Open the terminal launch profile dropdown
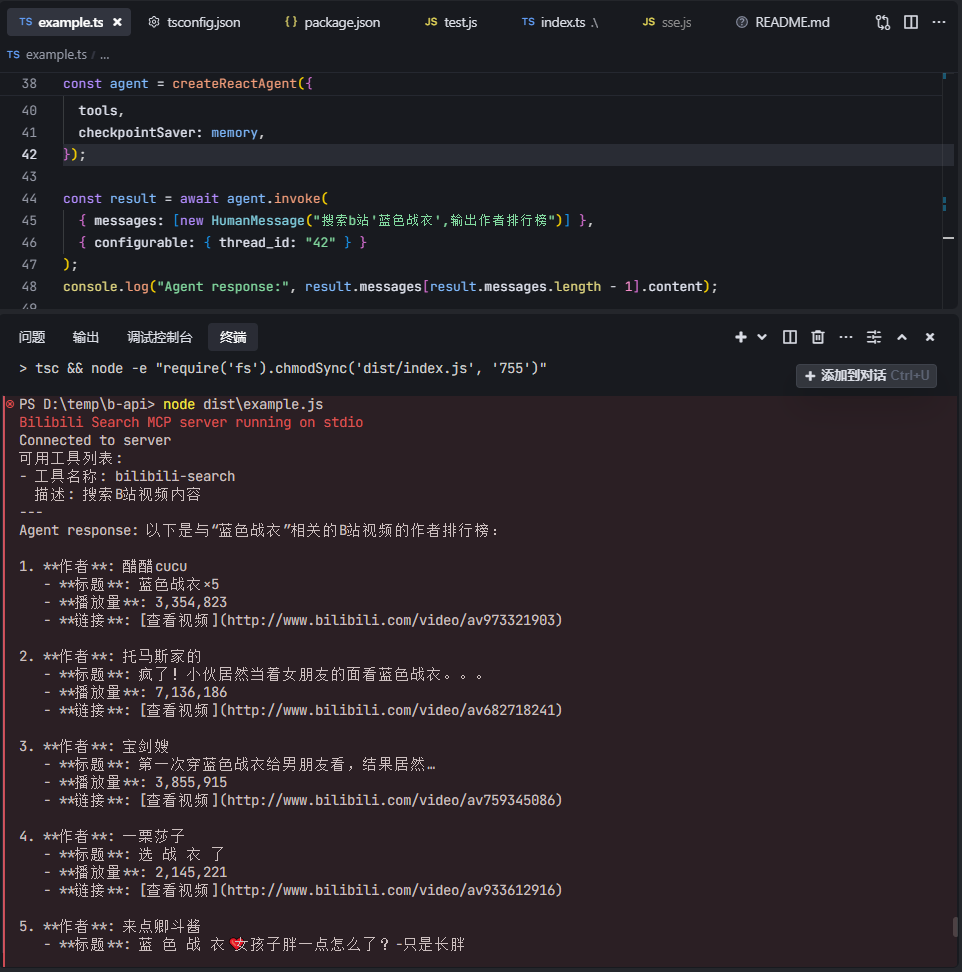 click(762, 337)
